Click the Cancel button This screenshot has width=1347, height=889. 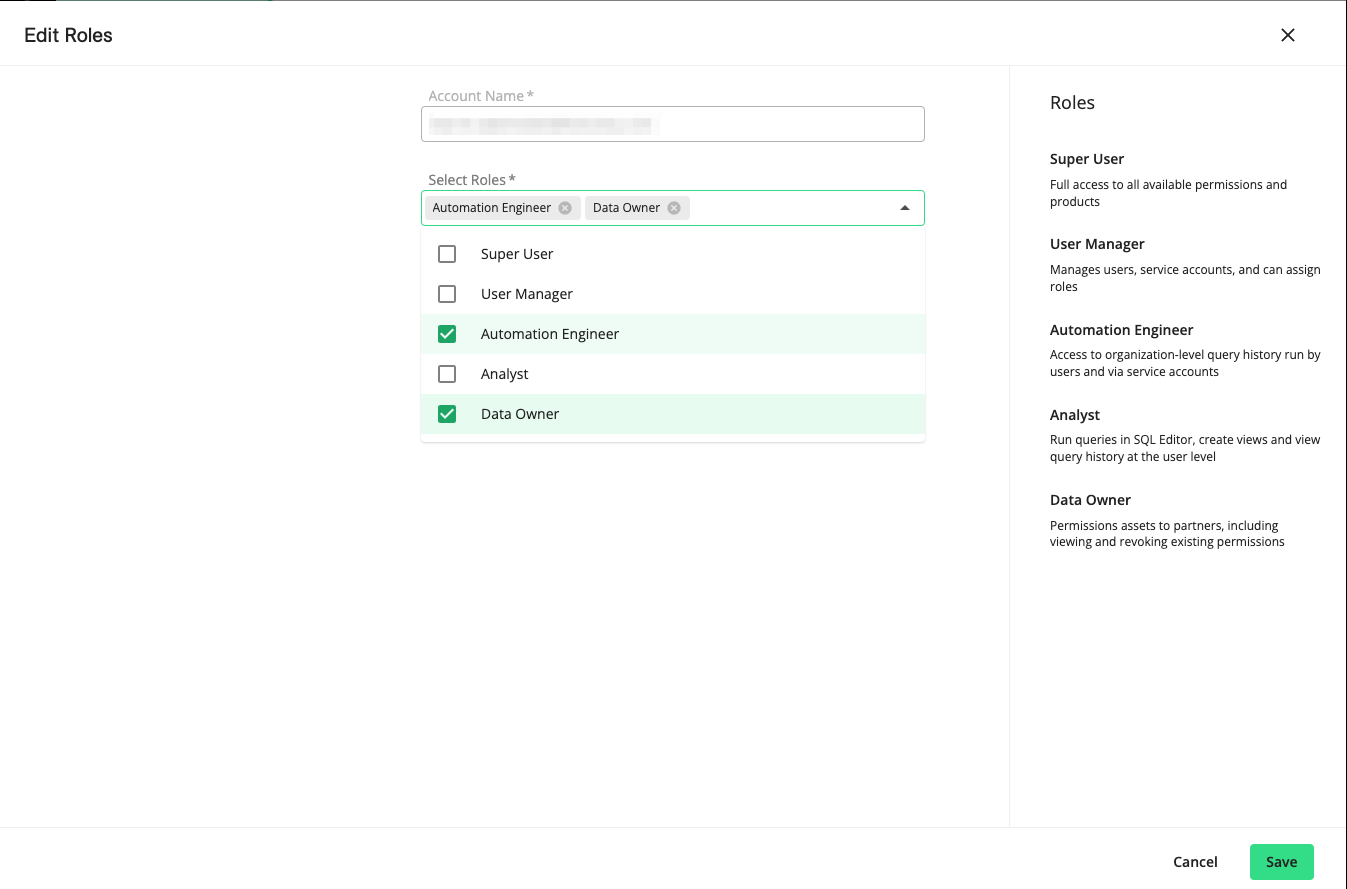1195,862
